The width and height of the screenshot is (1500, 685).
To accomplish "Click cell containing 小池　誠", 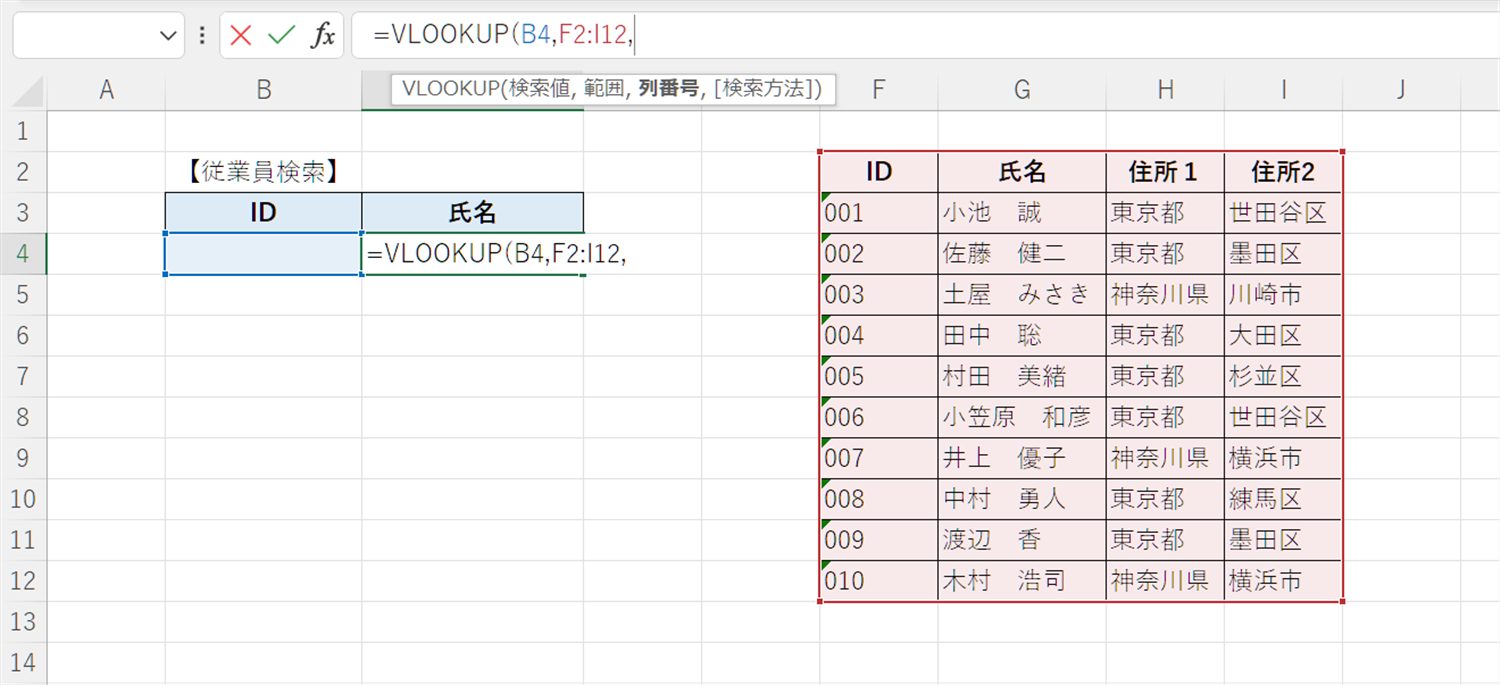I will click(1021, 213).
